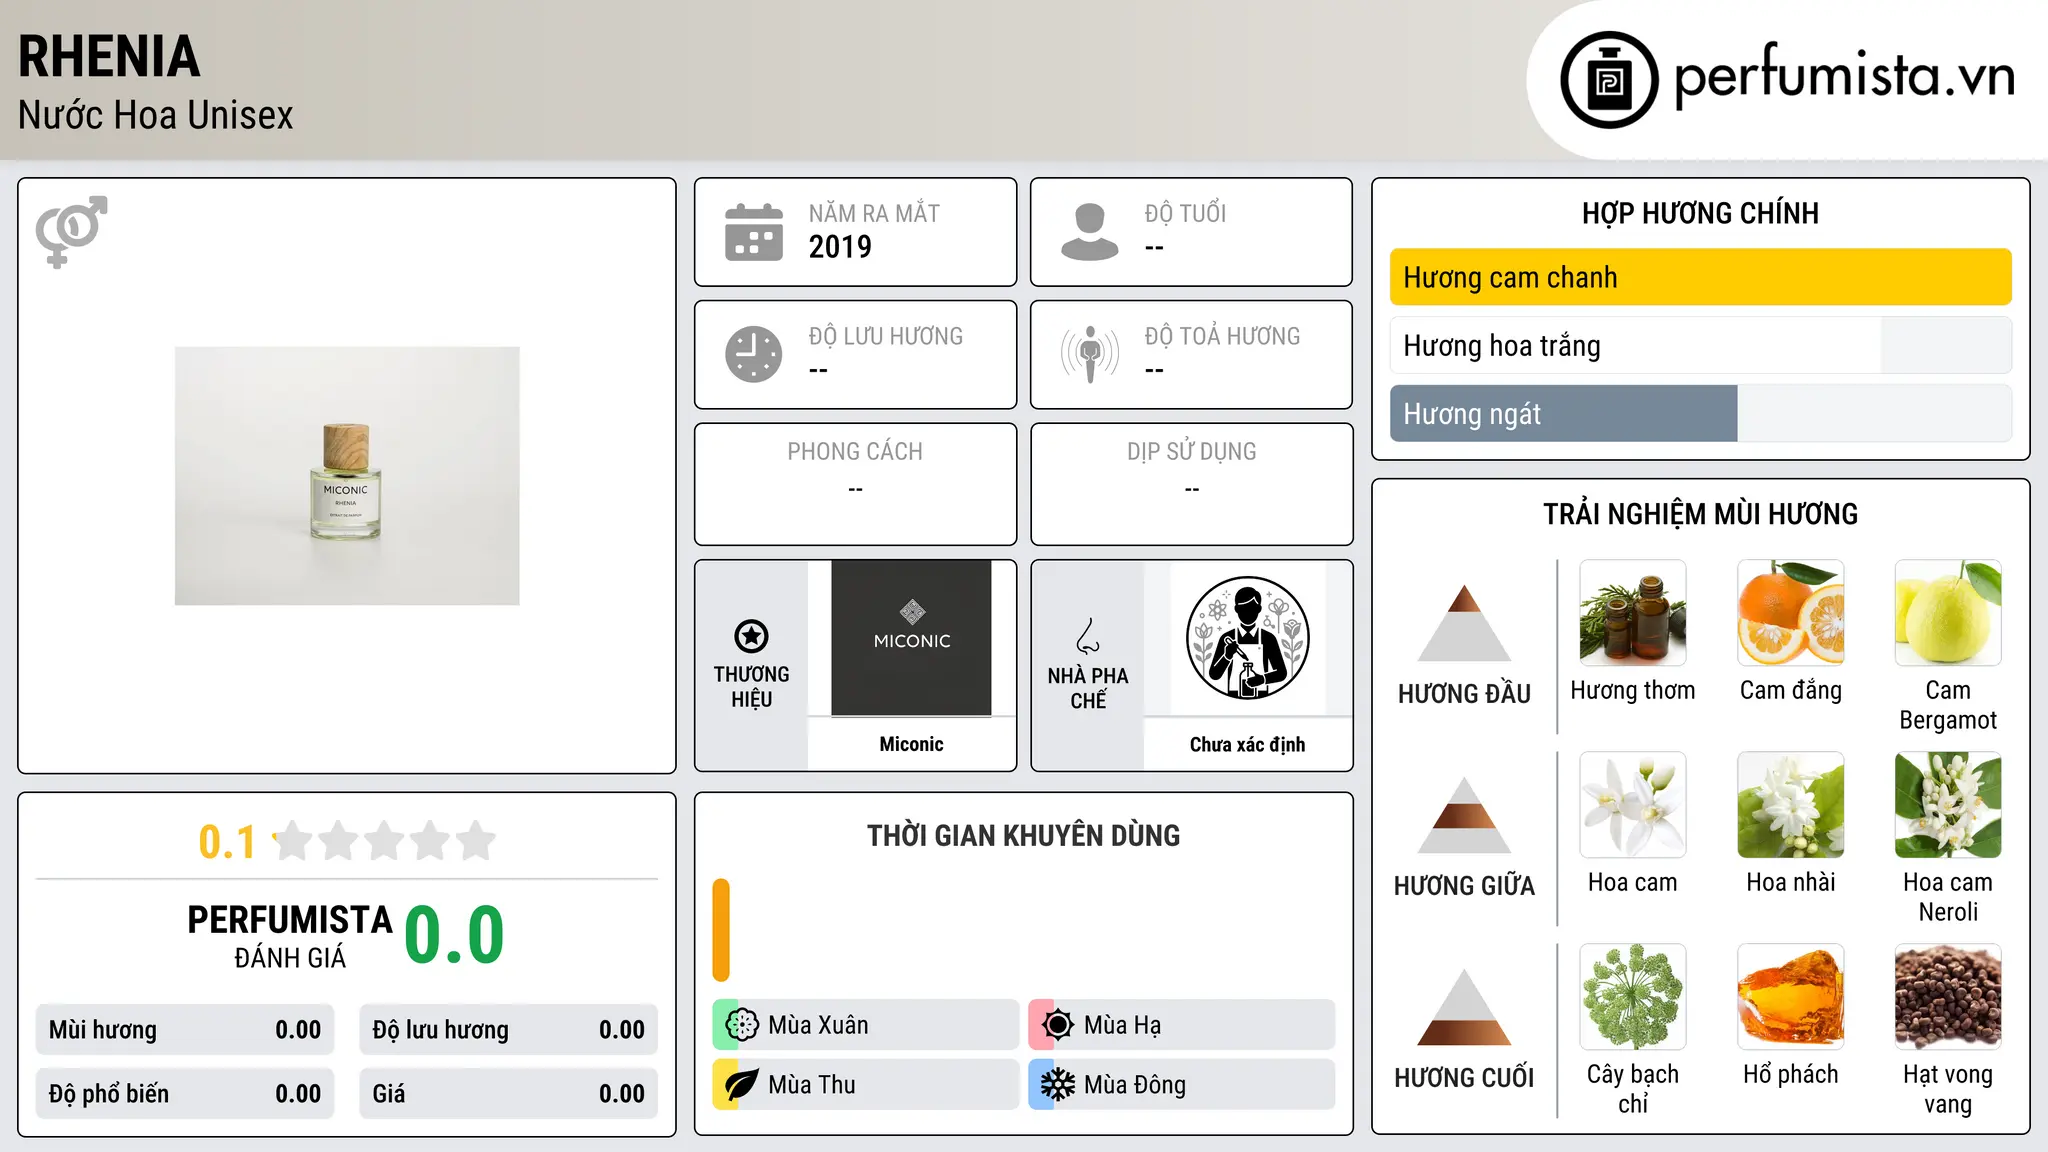Click the clock icon beside Độ lưu hương
Screen dimensions: 2048x1152
(x=754, y=354)
